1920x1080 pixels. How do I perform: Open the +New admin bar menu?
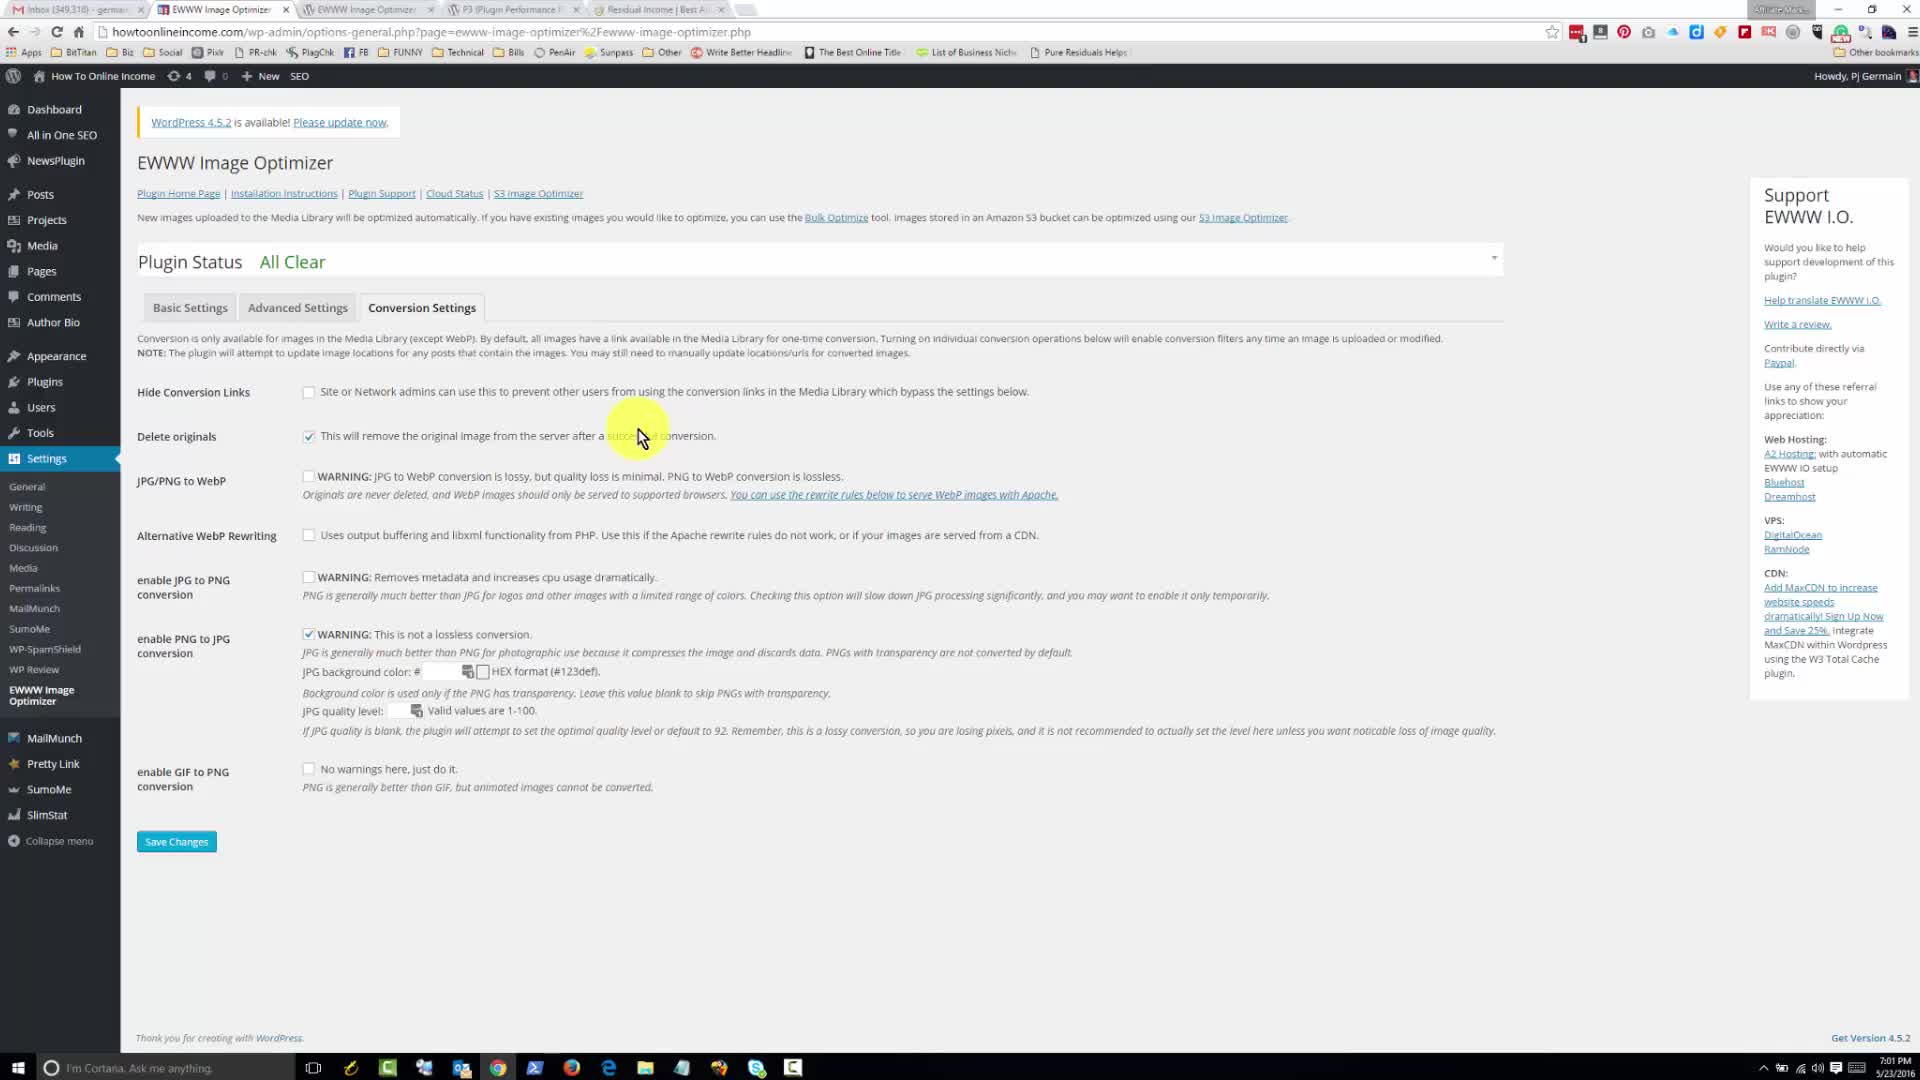point(261,76)
